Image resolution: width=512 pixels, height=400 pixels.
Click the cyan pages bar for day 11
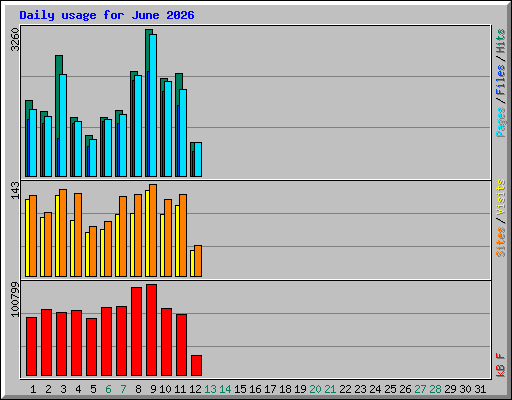pyautogui.click(x=183, y=133)
